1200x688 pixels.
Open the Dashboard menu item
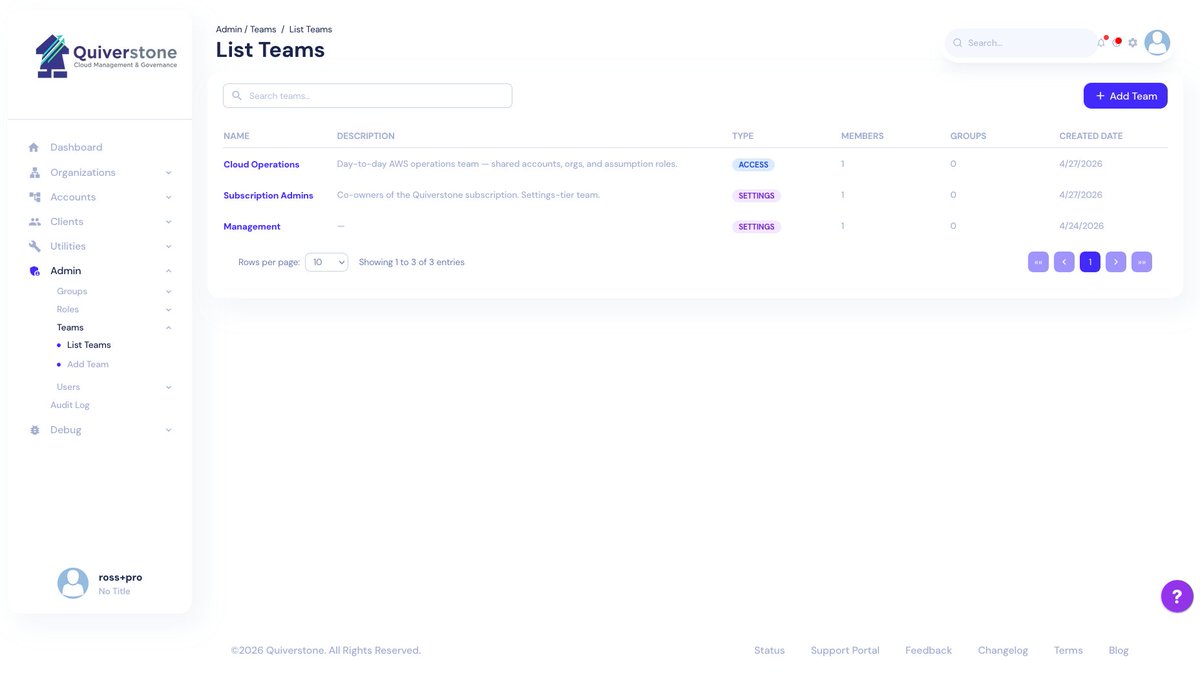[76, 147]
